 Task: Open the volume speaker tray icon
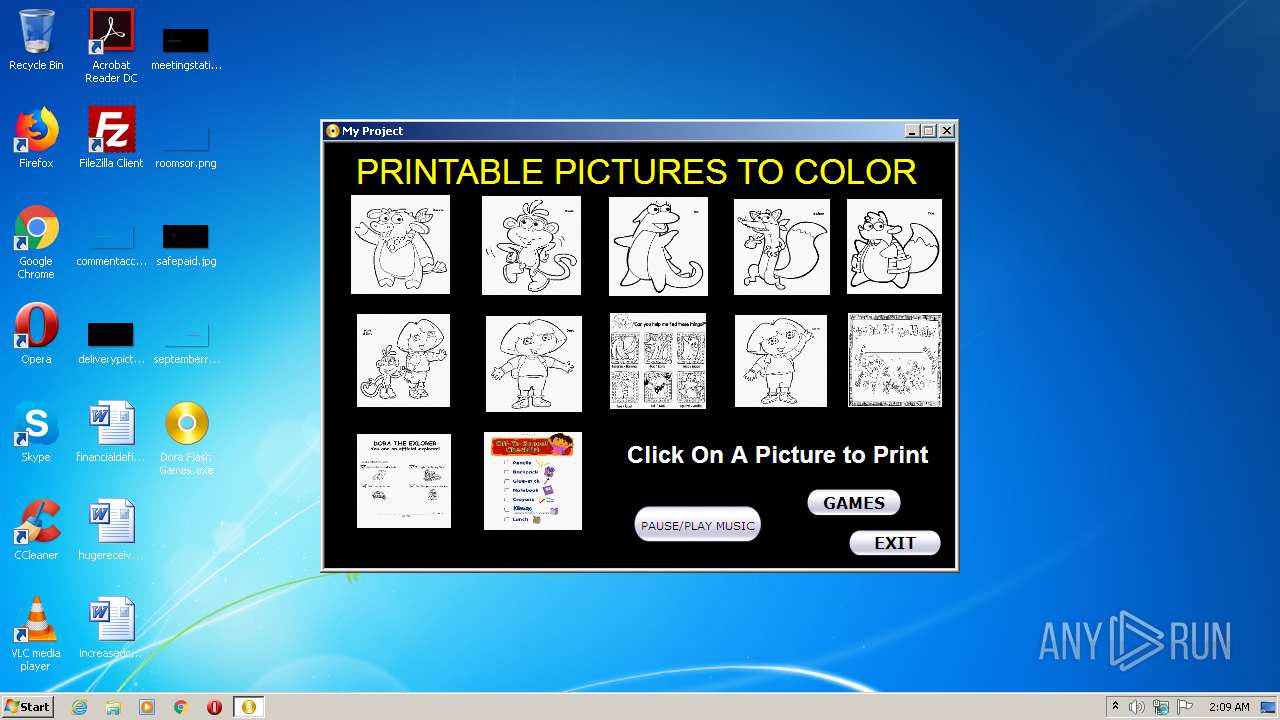point(1137,707)
